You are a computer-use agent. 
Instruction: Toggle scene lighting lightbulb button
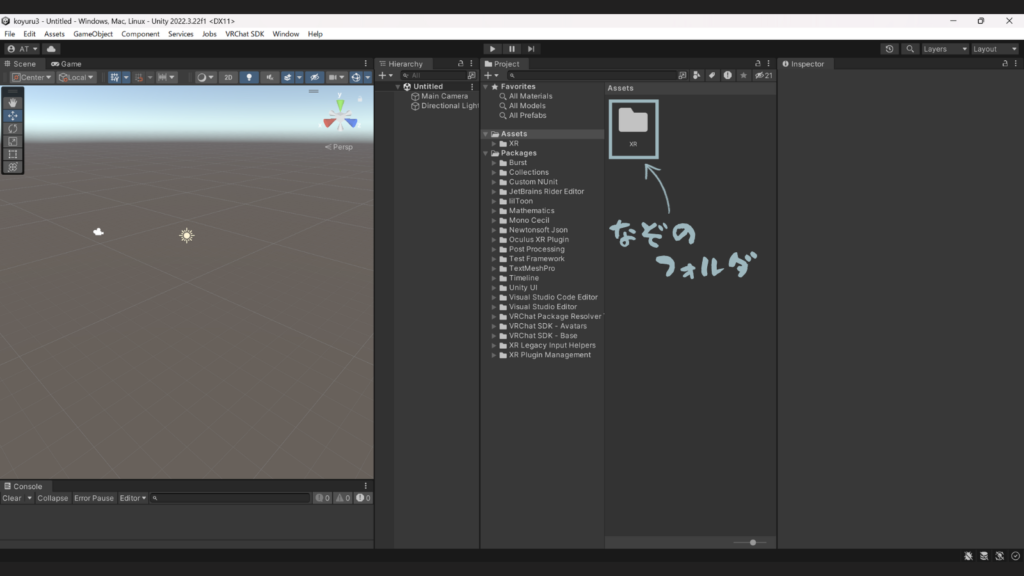coord(250,77)
